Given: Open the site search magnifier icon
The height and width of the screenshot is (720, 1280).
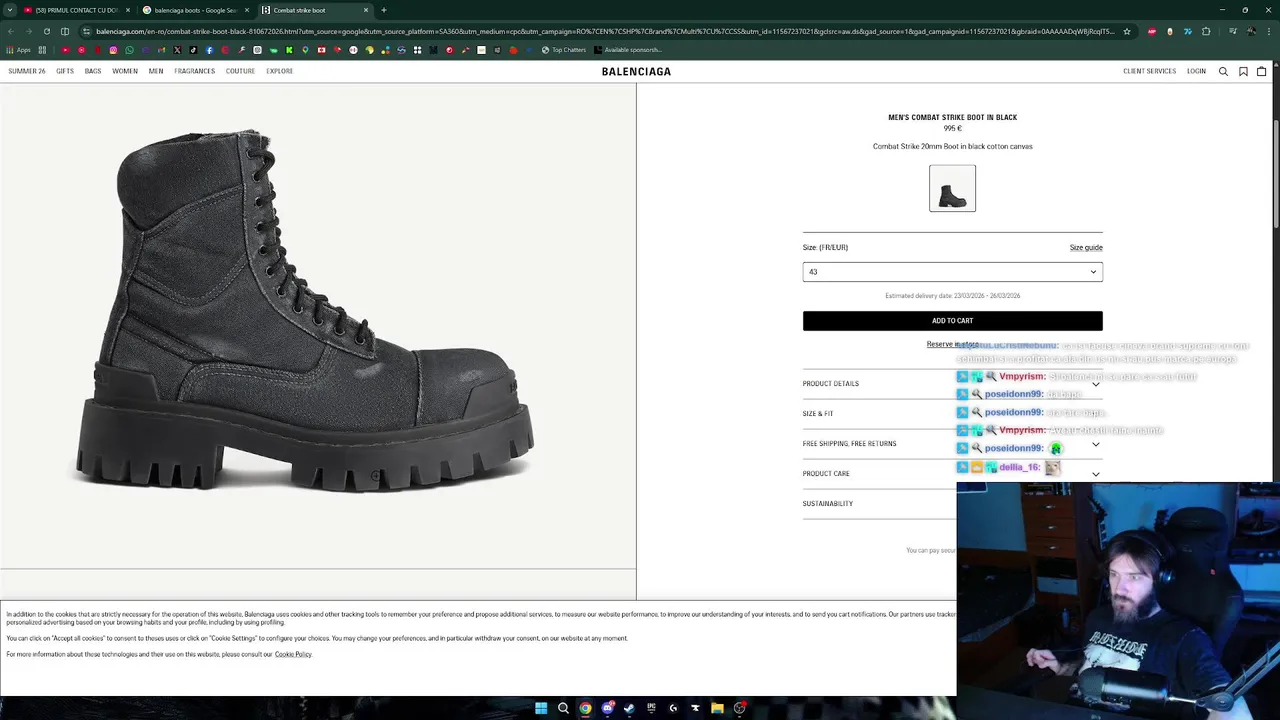Looking at the screenshot, I should point(1223,71).
